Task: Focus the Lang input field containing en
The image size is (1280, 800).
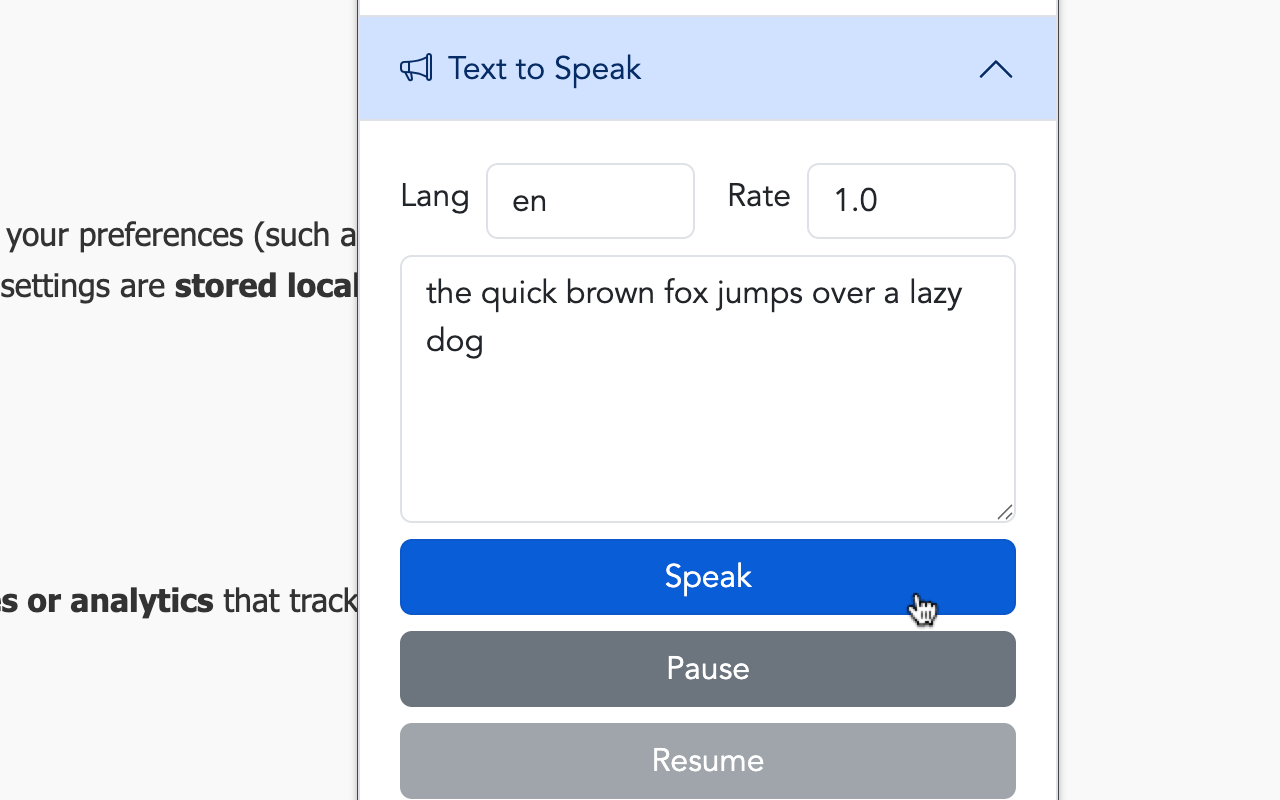Action: tap(590, 201)
